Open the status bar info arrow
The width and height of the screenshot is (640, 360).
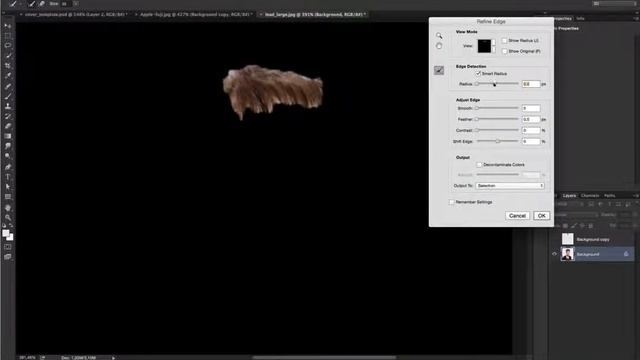tap(113, 358)
